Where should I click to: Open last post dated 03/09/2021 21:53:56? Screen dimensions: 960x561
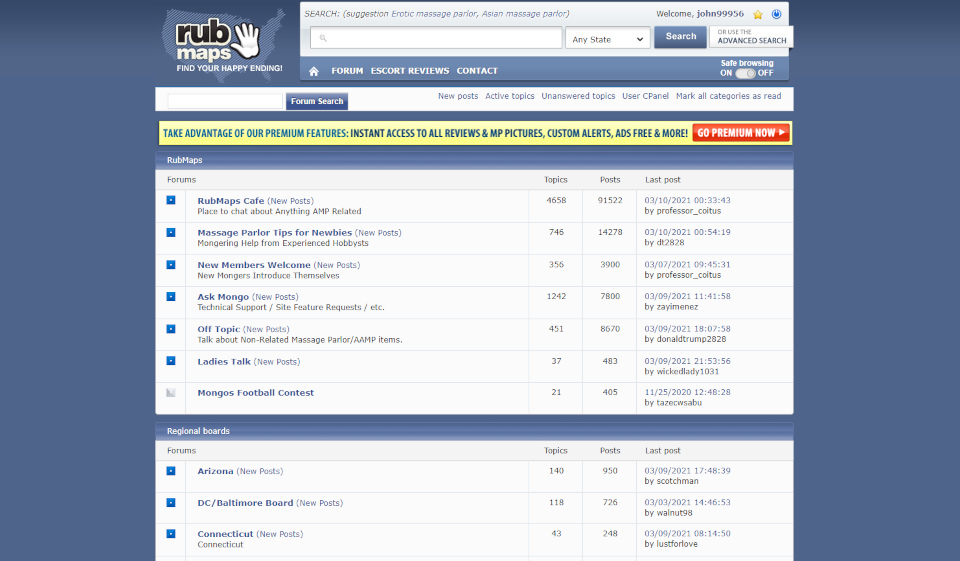[687, 361]
